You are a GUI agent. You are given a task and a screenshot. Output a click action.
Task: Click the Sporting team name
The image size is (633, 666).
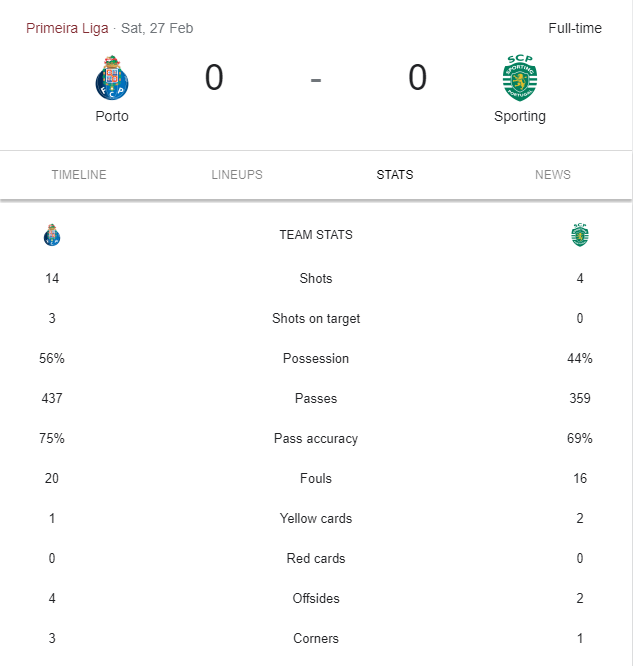coord(520,116)
